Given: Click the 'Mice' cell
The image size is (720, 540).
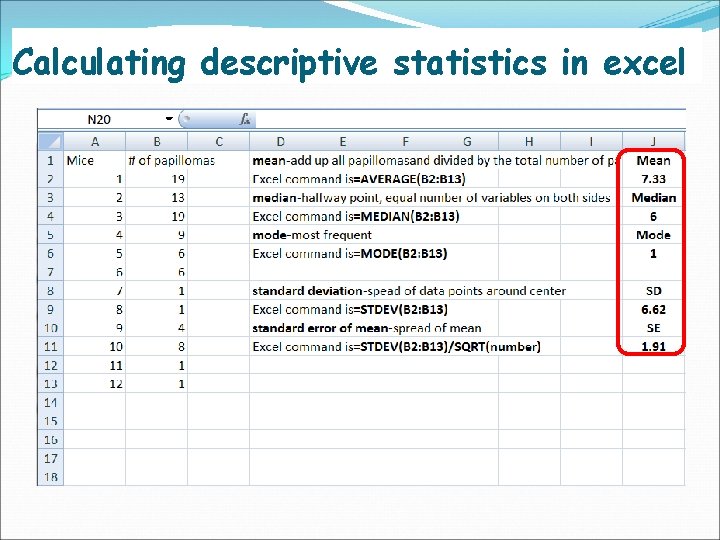Looking at the screenshot, I should coord(95,160).
